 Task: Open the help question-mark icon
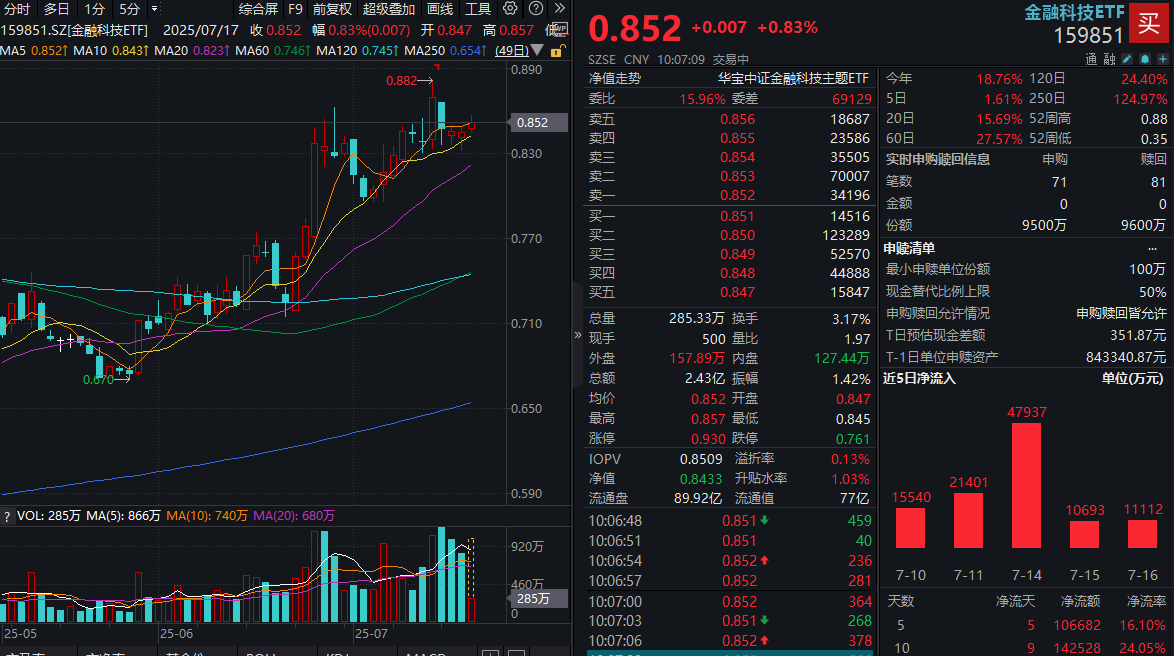tap(536, 8)
